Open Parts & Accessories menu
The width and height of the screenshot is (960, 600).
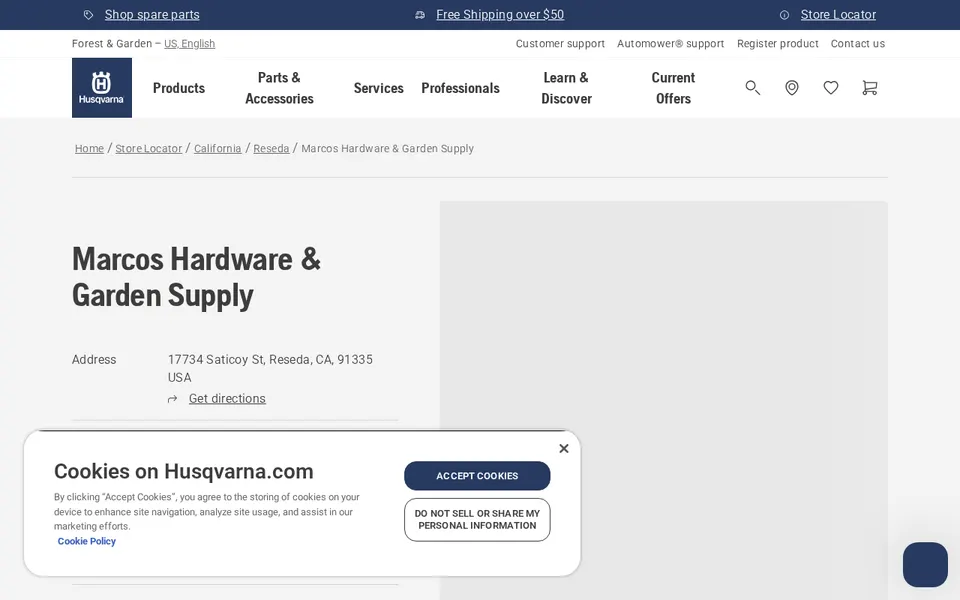(x=279, y=88)
